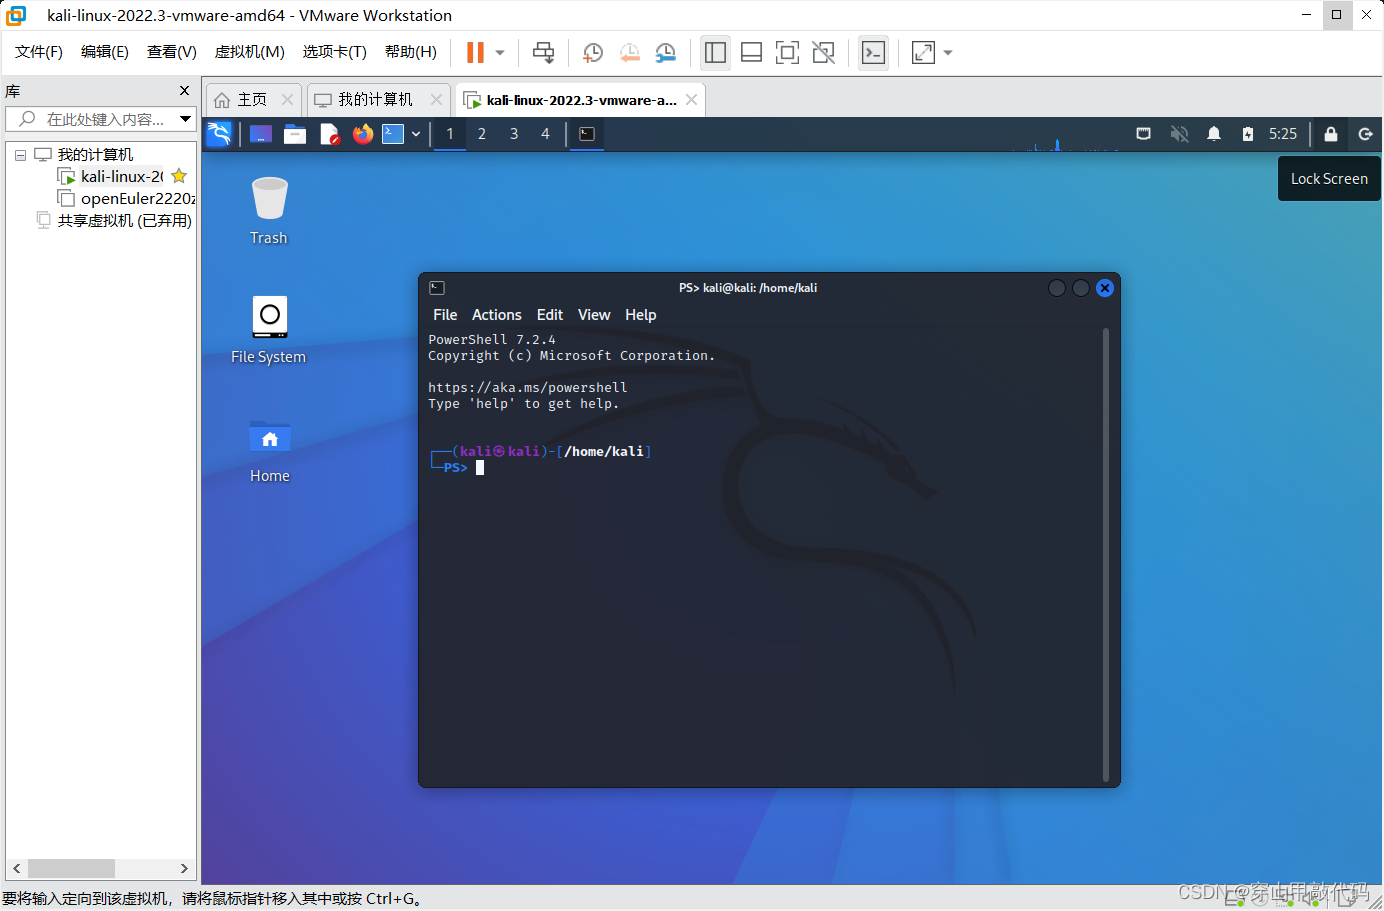1384x911 pixels.
Task: Toggle the thumbnail bar view
Action: pyautogui.click(x=751, y=52)
